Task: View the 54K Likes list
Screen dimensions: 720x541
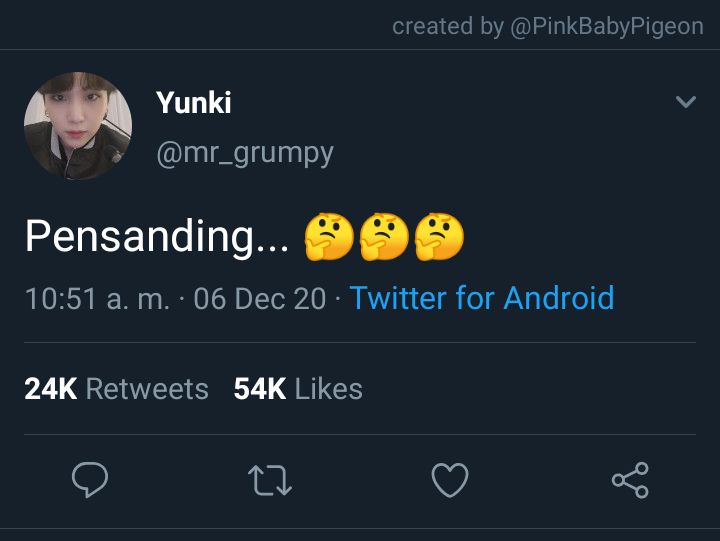Action: click(x=298, y=389)
